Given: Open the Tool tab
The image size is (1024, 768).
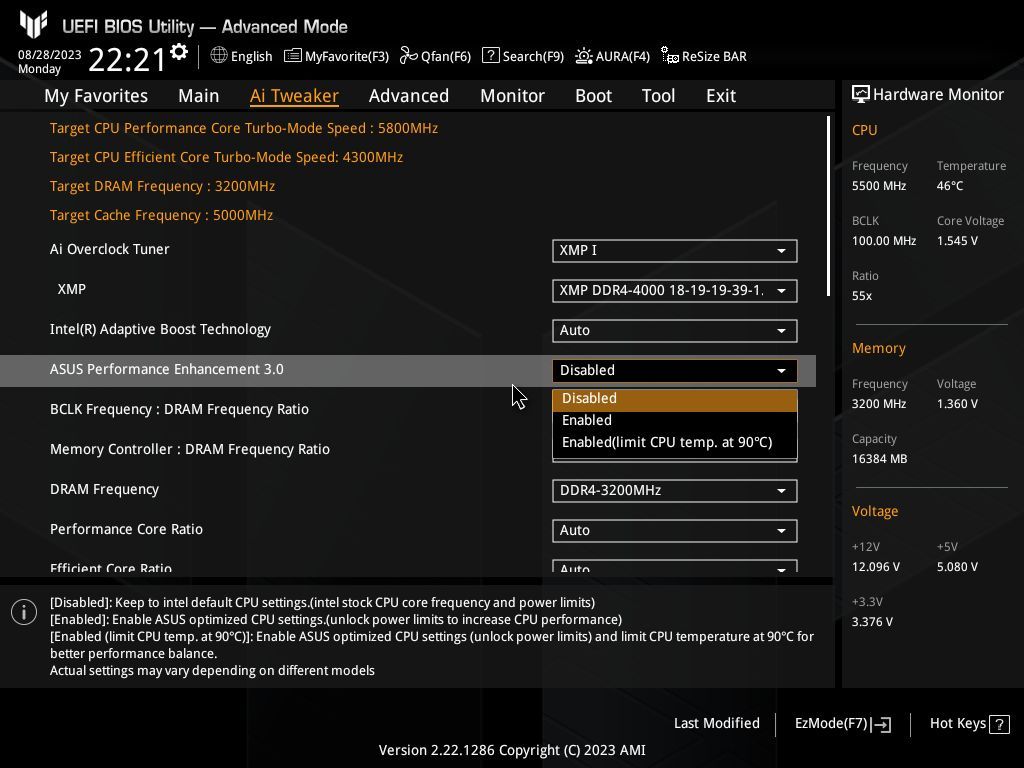Looking at the screenshot, I should 658,96.
